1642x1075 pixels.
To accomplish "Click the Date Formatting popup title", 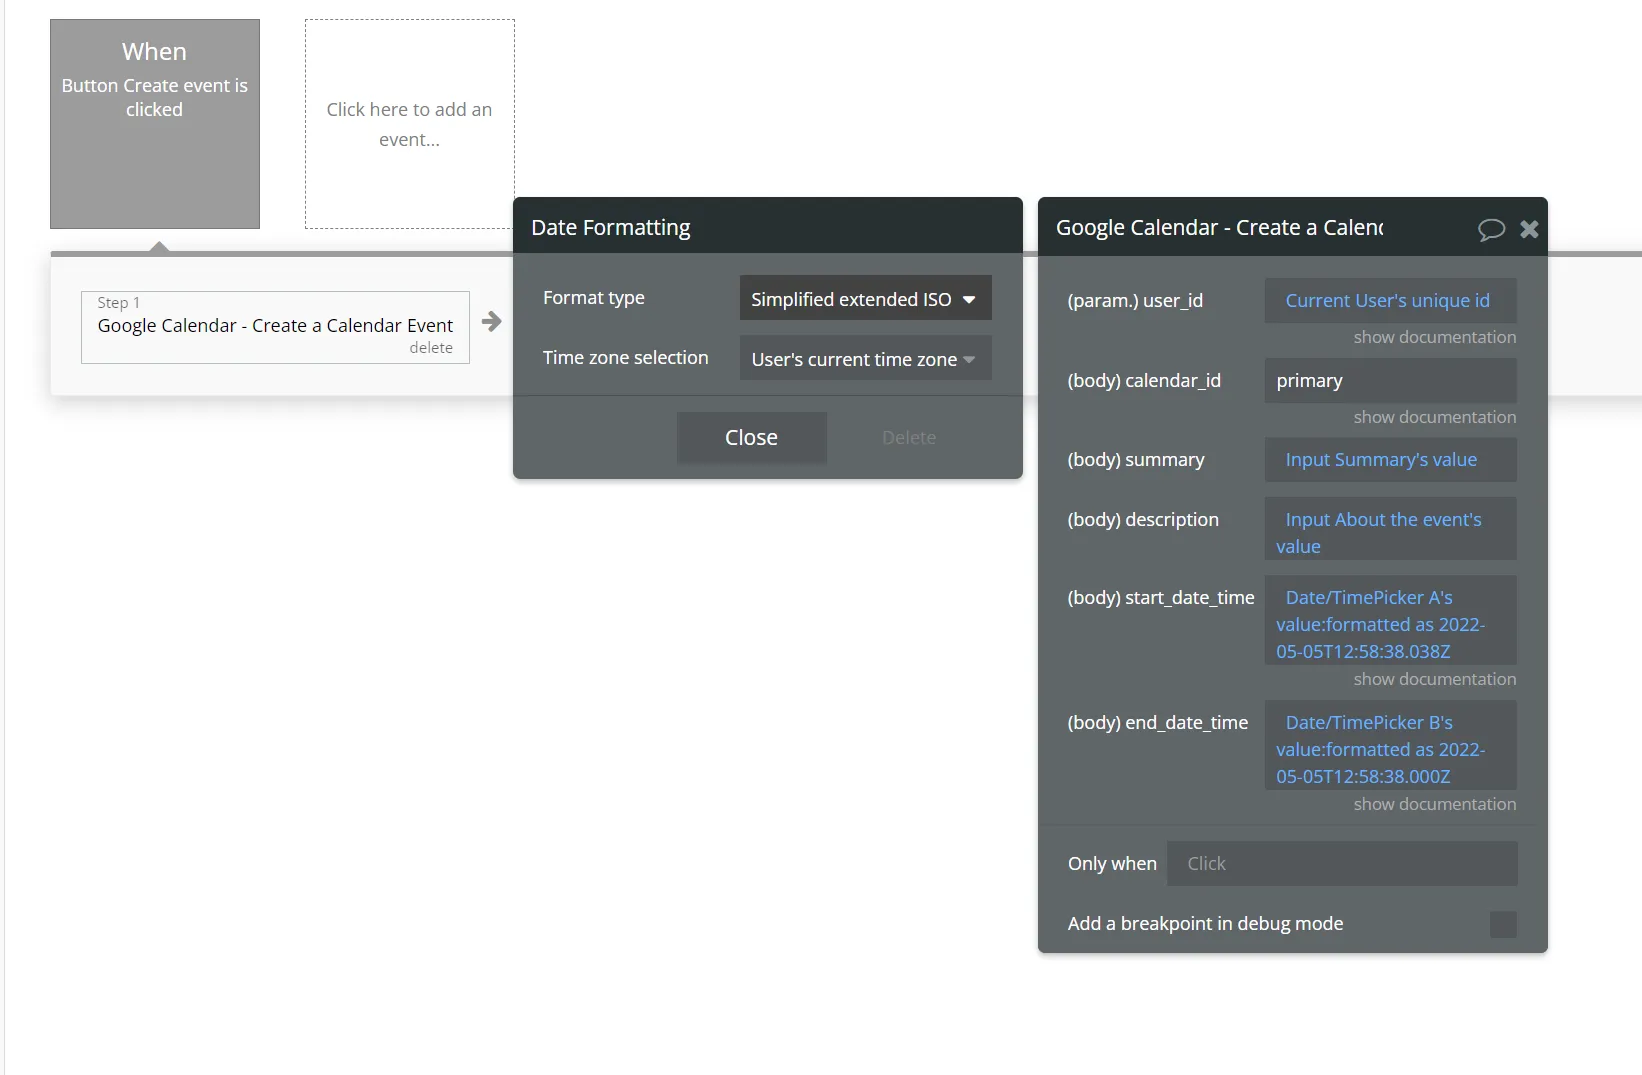I will point(611,228).
